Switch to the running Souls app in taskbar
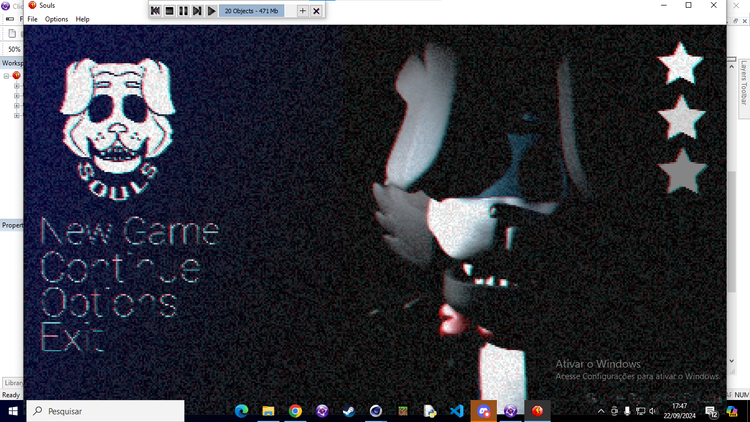This screenshot has height=422, width=750. [537, 411]
